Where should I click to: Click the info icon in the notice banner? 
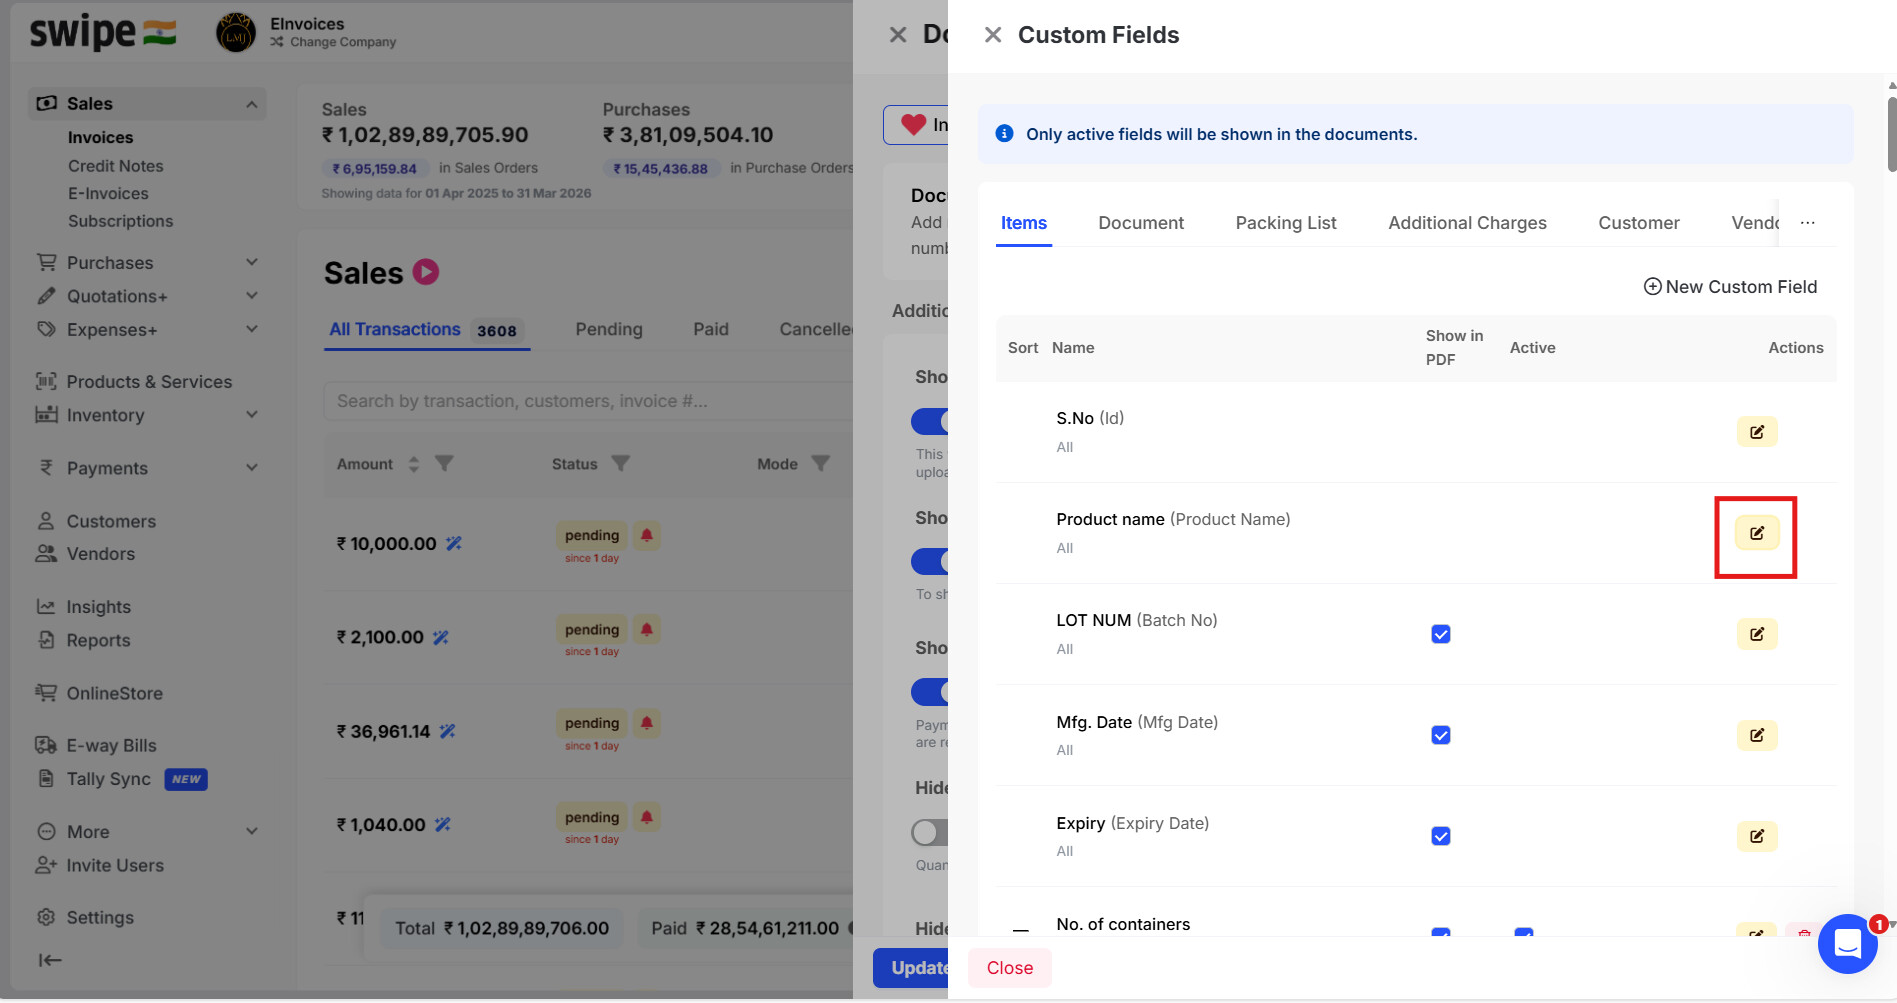tap(1005, 134)
